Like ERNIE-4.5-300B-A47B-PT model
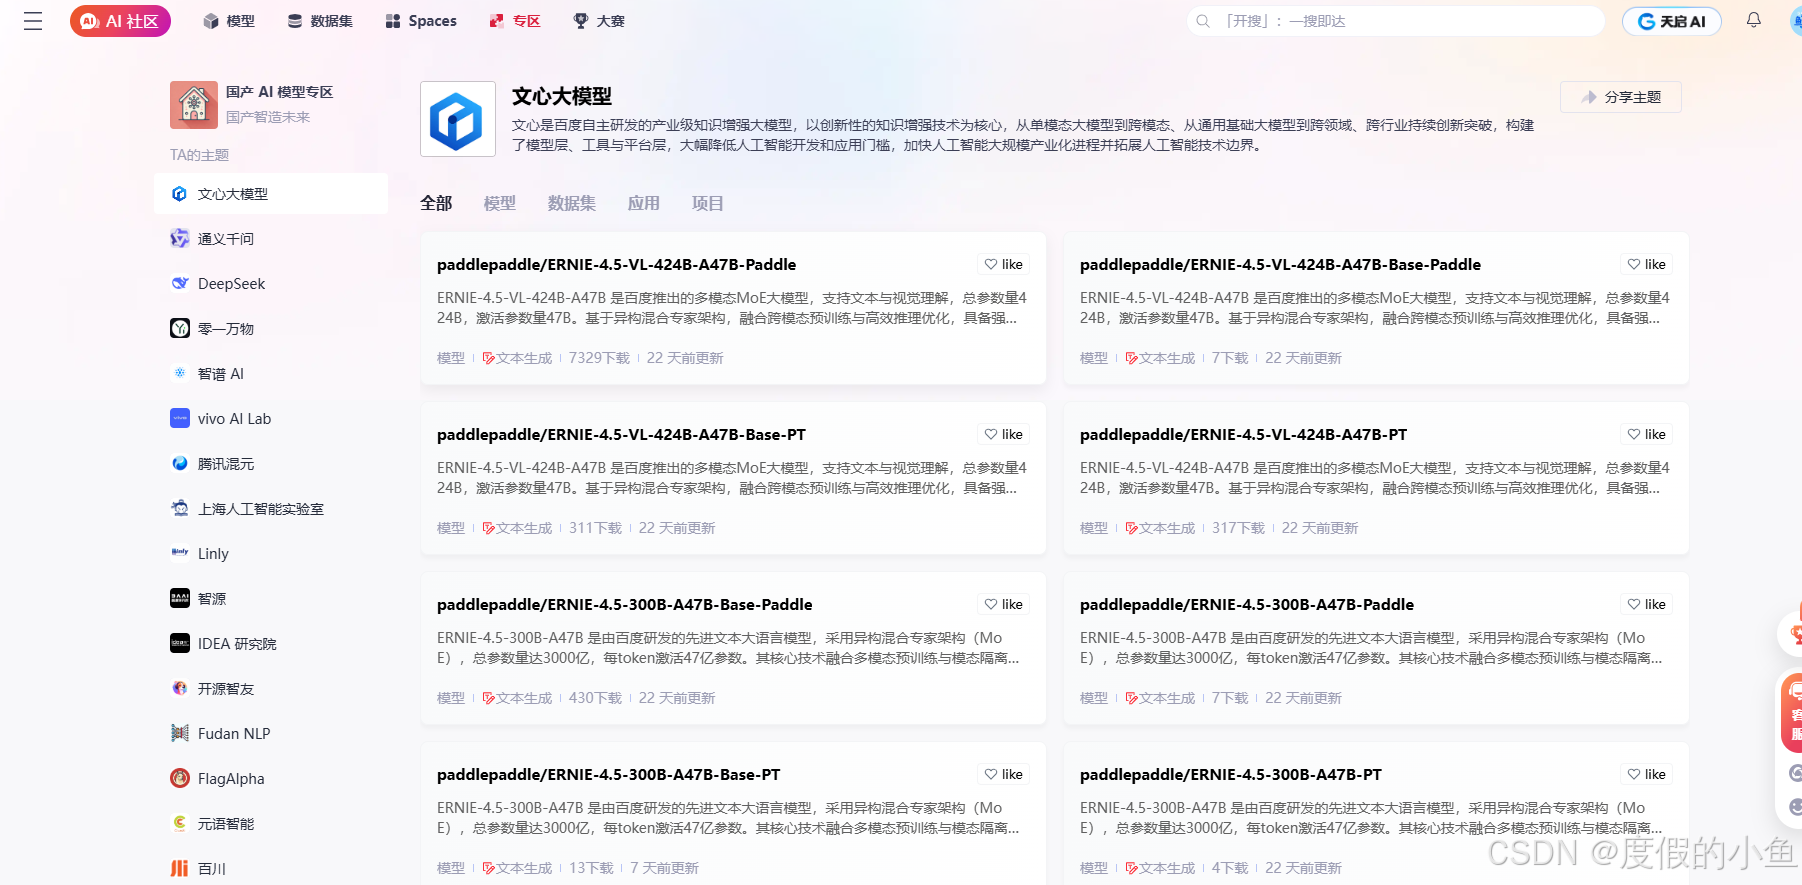The height and width of the screenshot is (885, 1802). 1647,774
